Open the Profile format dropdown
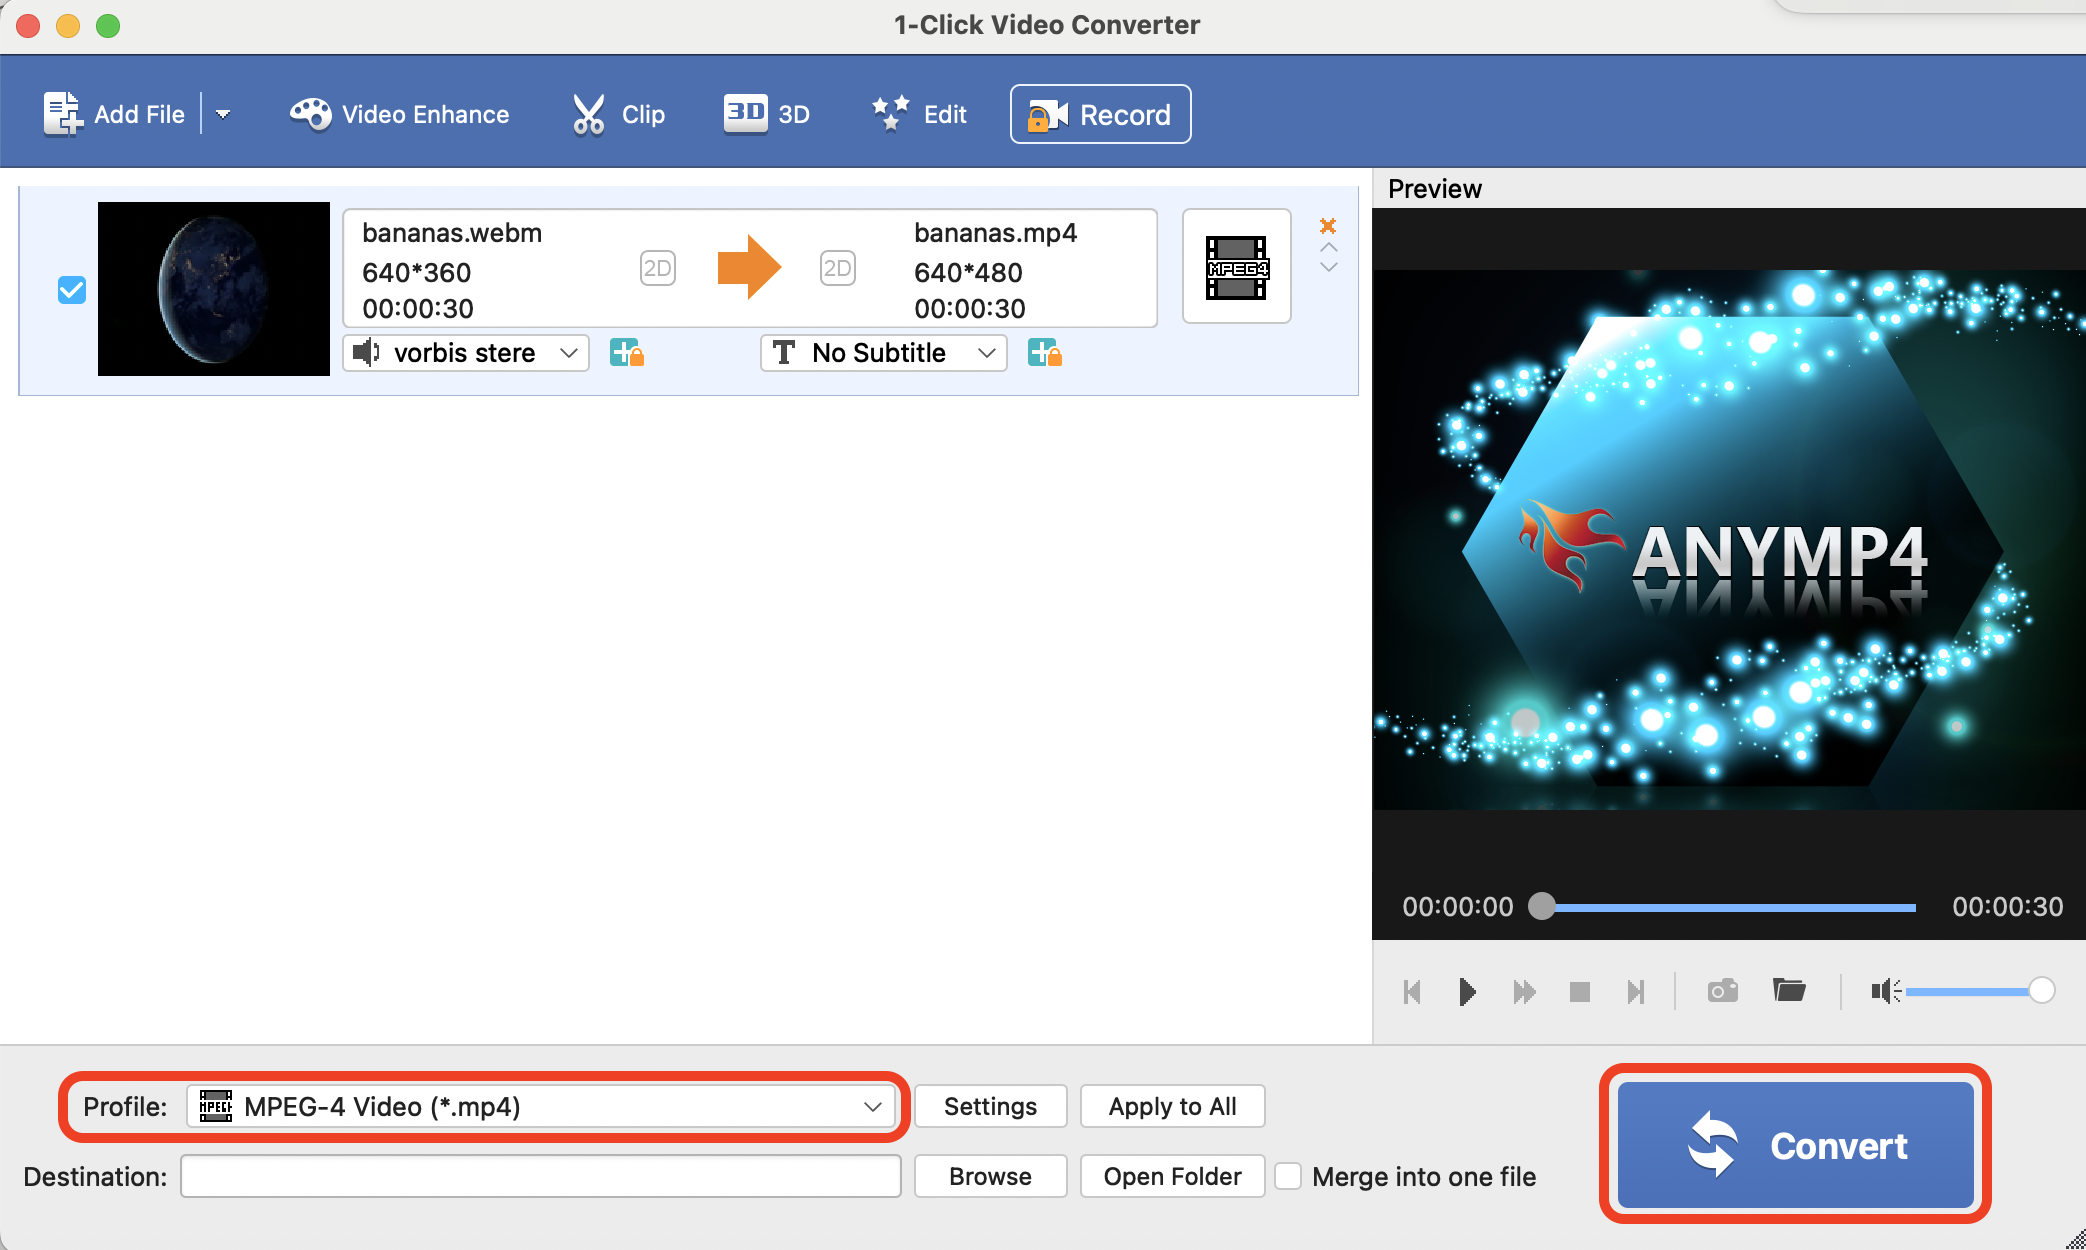This screenshot has height=1250, width=2086. pos(541,1107)
